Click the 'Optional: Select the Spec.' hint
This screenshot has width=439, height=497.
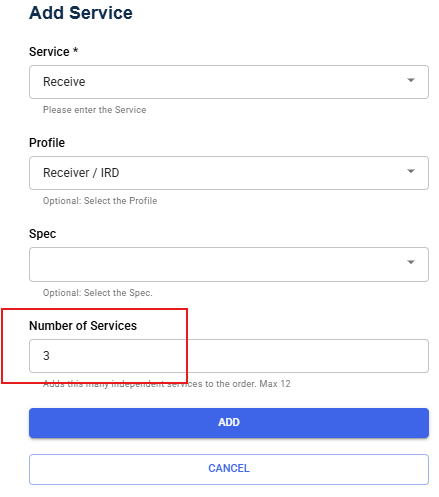click(98, 293)
